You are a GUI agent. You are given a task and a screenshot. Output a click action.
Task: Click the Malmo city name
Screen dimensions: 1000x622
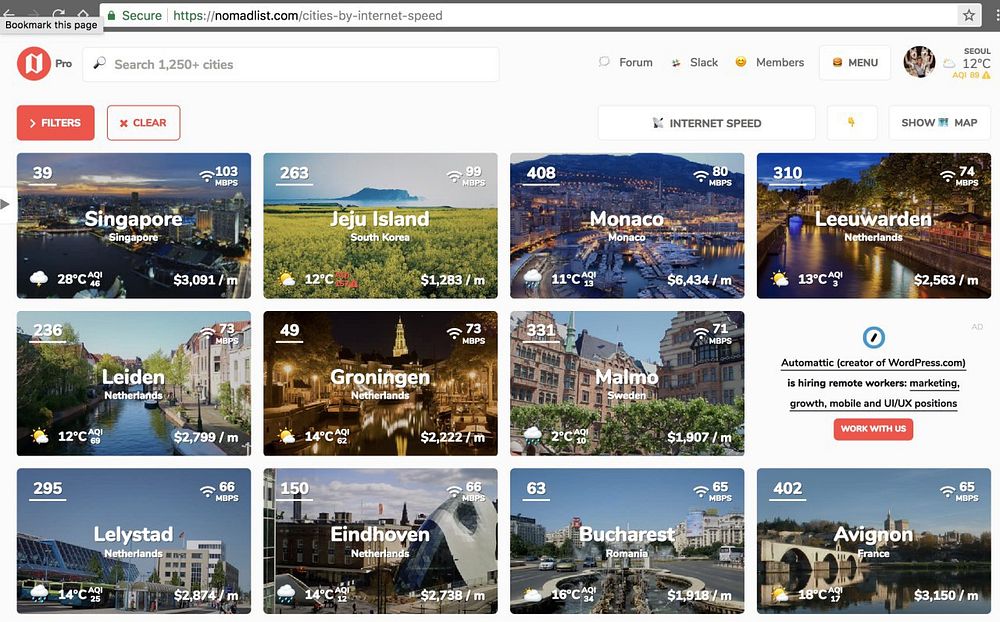(x=627, y=377)
